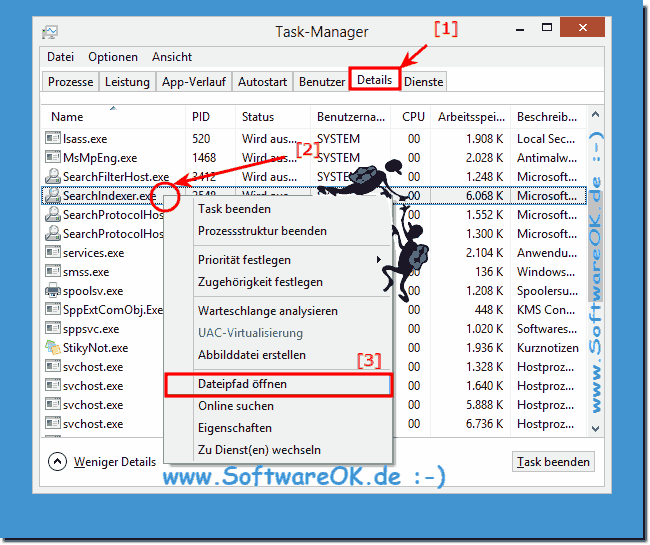Sort by the PID column header
650x545 pixels.
point(210,116)
